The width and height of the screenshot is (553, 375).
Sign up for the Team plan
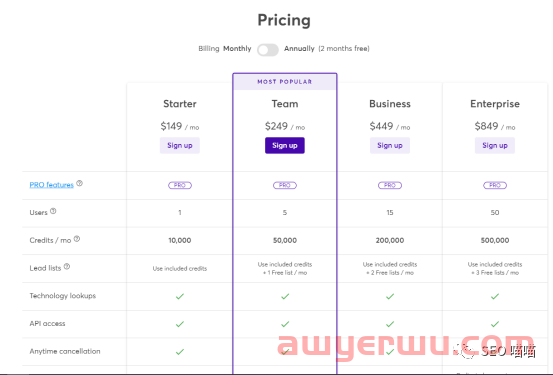point(285,145)
